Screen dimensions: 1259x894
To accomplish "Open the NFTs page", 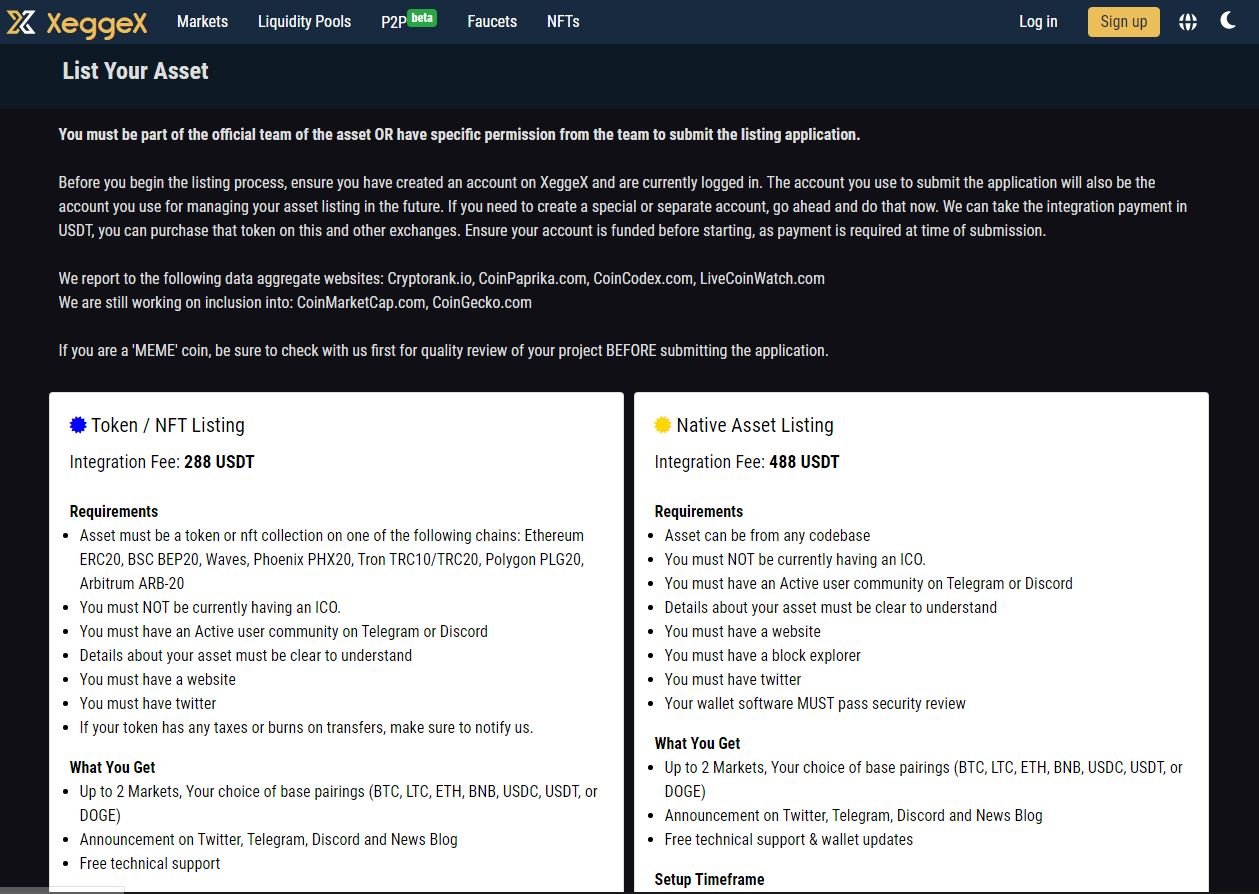I will pos(563,21).
